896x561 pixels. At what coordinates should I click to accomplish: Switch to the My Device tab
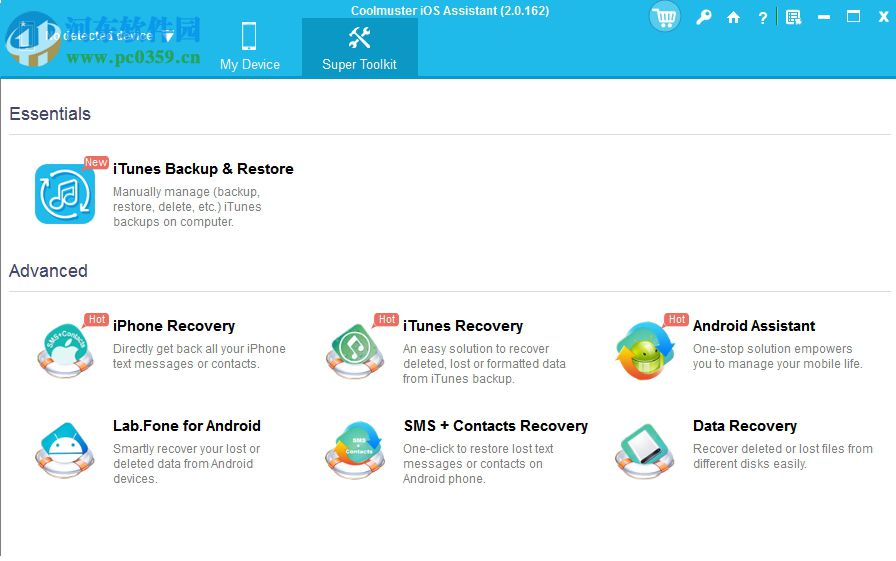250,47
